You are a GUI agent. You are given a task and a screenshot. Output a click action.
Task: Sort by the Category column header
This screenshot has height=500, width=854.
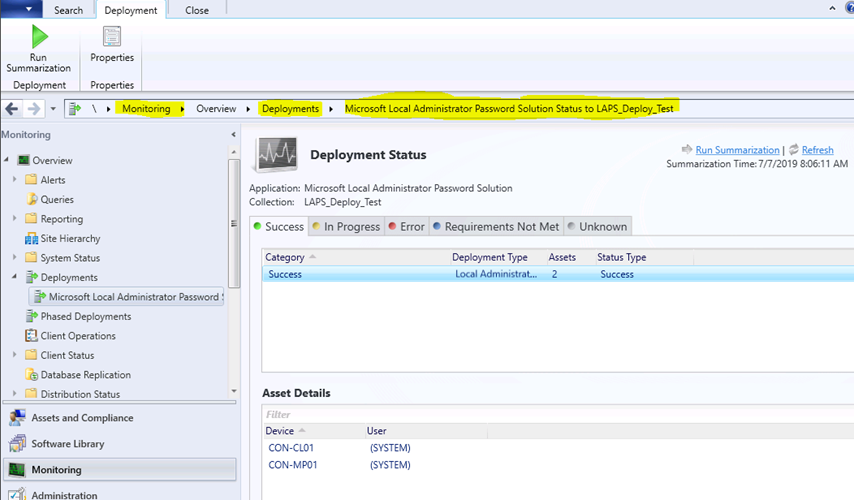(357, 257)
